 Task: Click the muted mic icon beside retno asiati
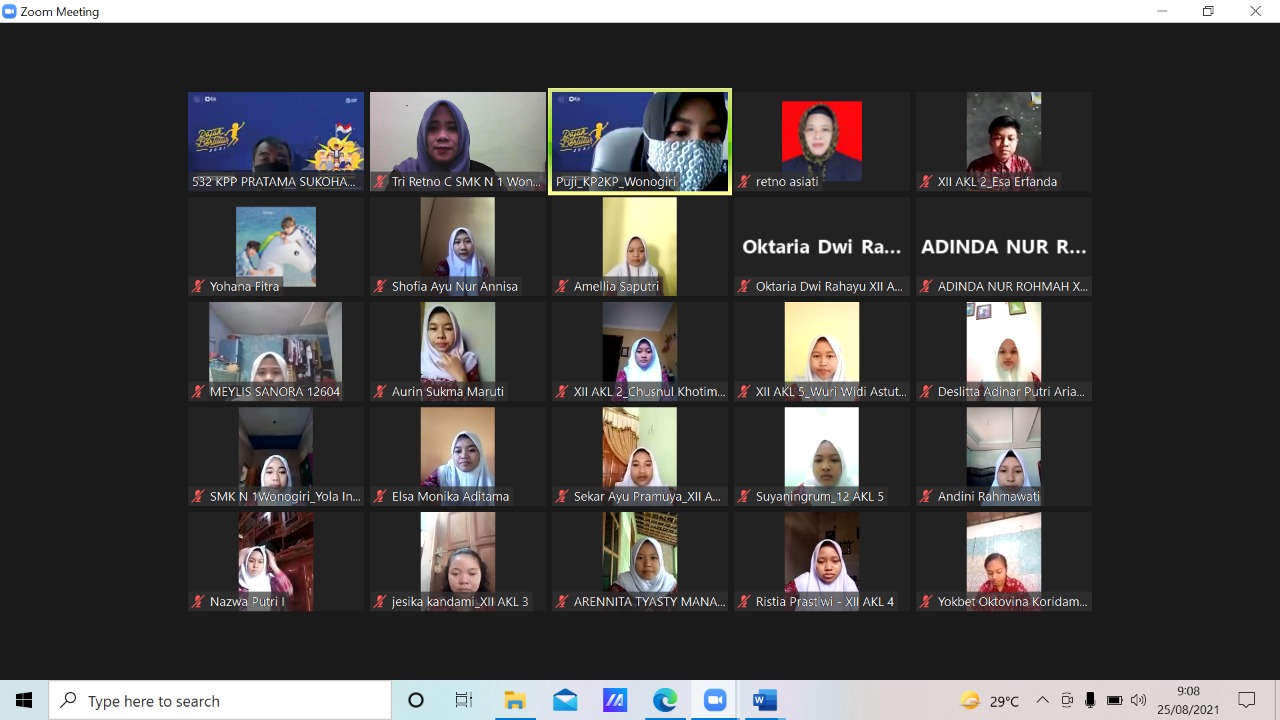coord(744,182)
